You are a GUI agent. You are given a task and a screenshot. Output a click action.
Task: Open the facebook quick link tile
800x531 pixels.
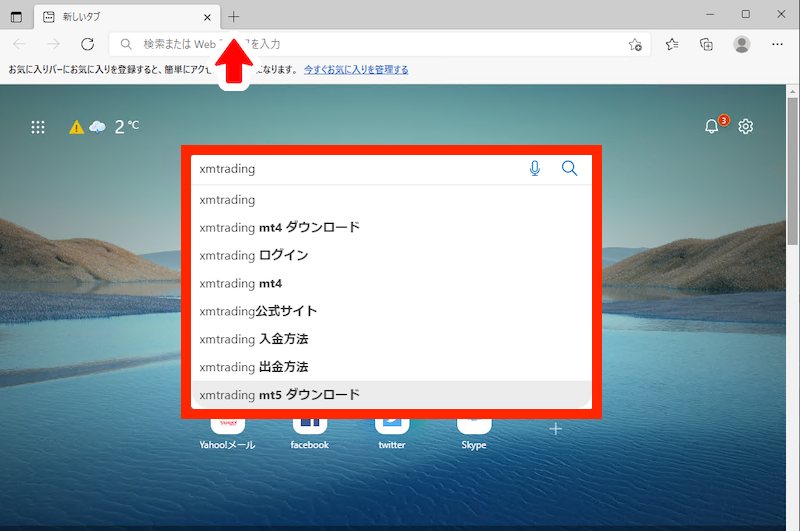310,434
